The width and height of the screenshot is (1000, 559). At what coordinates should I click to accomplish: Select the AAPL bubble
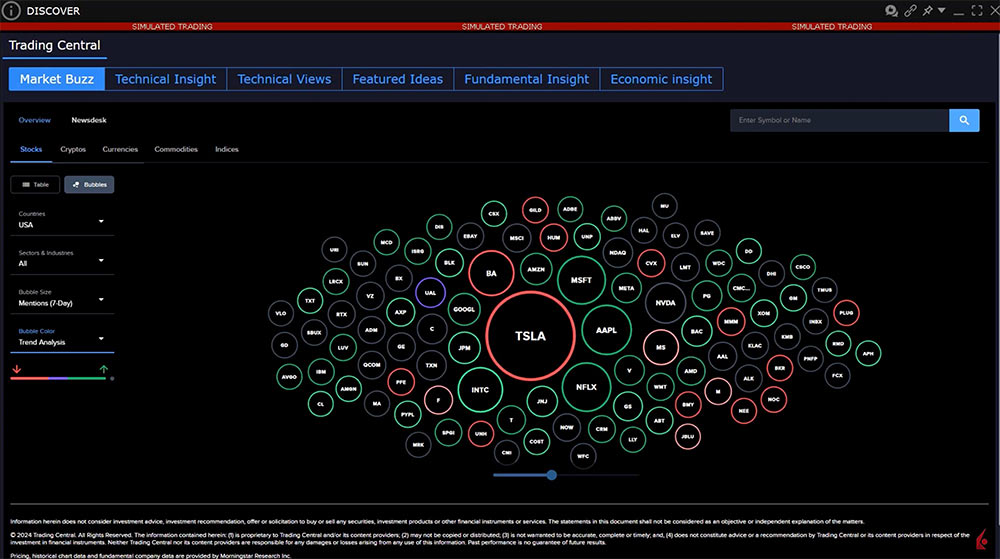(x=606, y=330)
